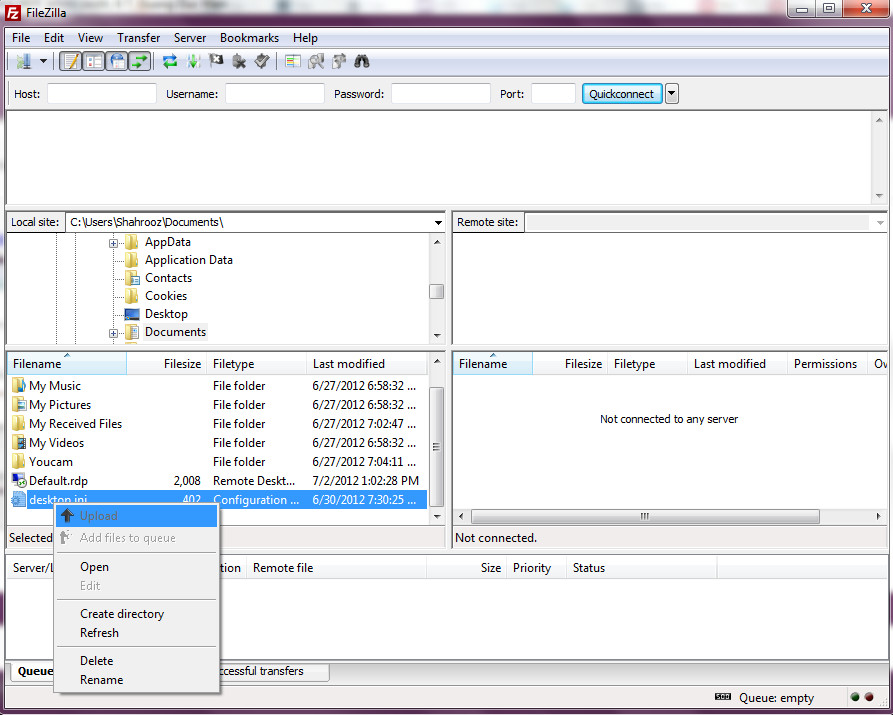Click the My Videos folder icon
The width and height of the screenshot is (893, 715).
pos(19,443)
